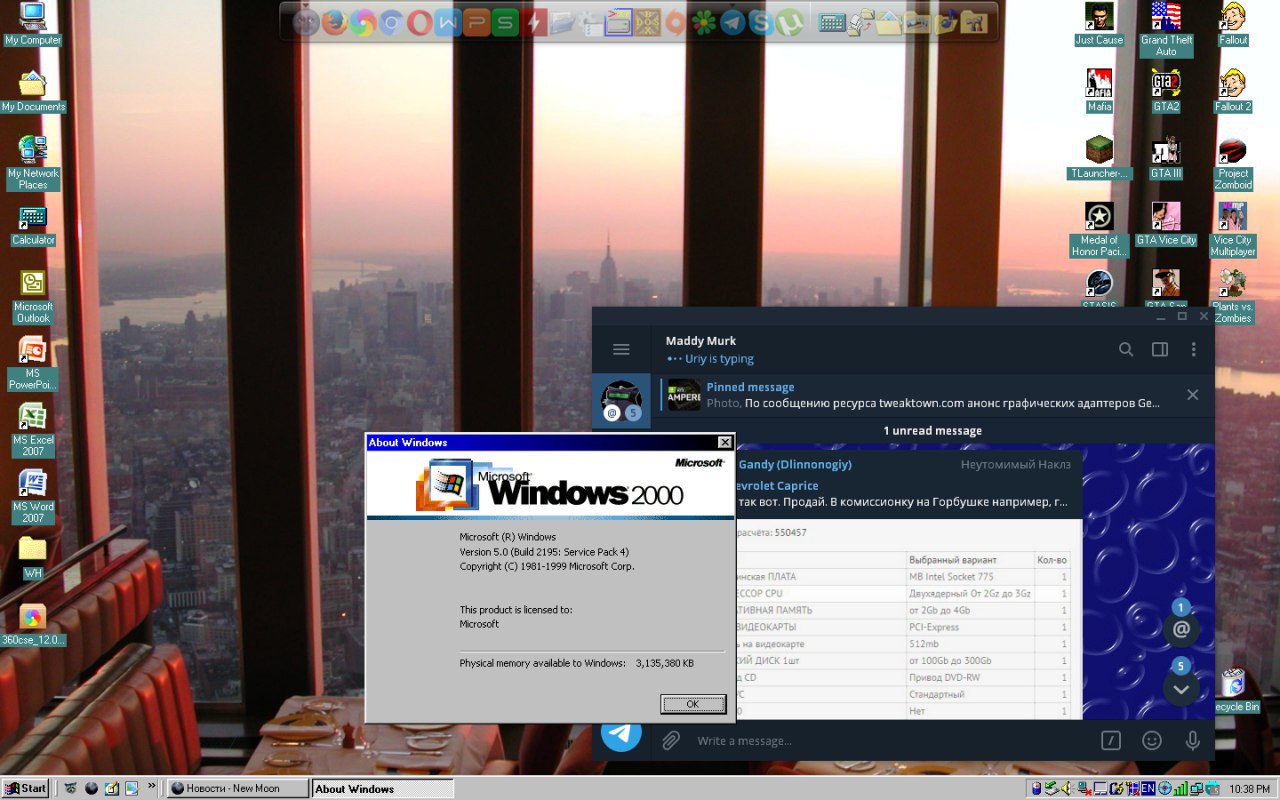Record a voice message with microphone

tap(1192, 741)
